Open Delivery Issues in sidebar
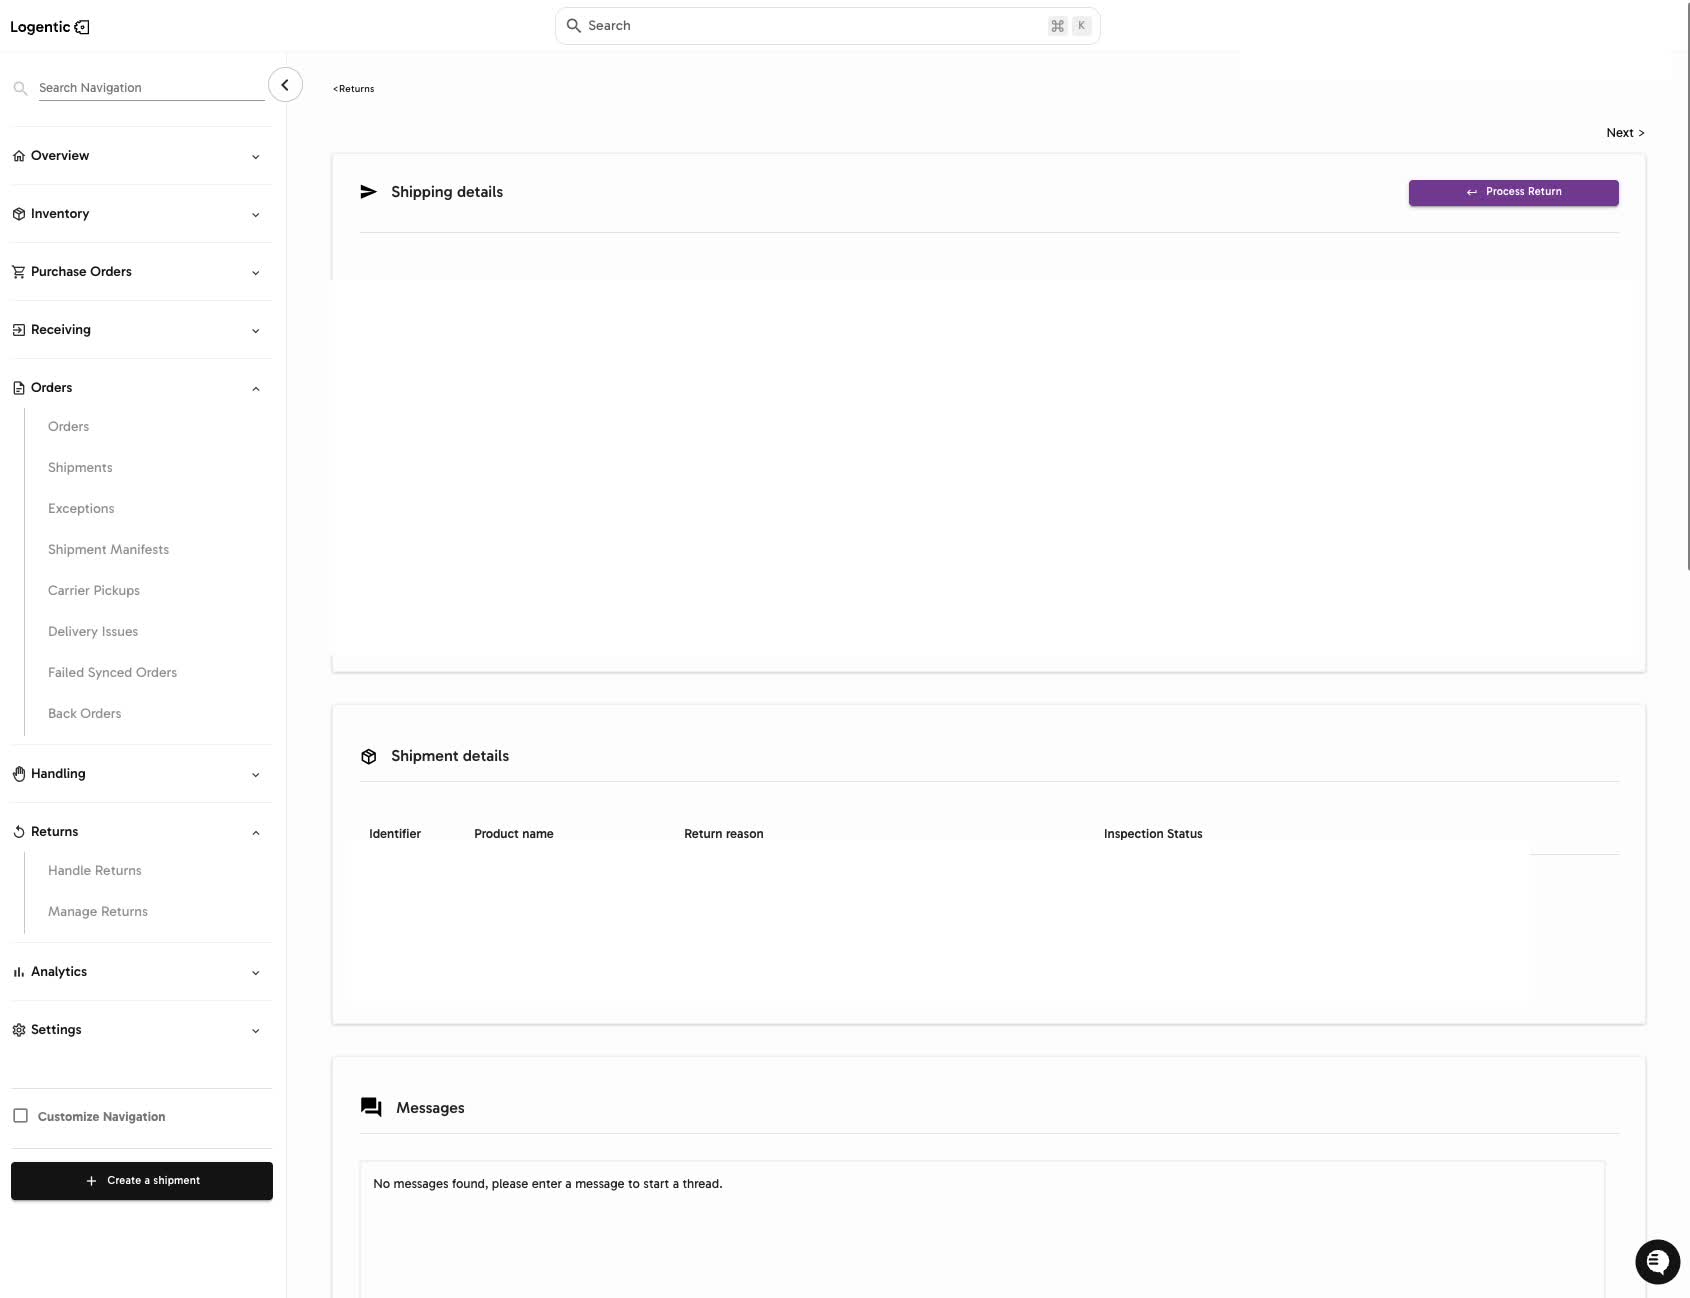Image resolution: width=1690 pixels, height=1298 pixels. [93, 632]
